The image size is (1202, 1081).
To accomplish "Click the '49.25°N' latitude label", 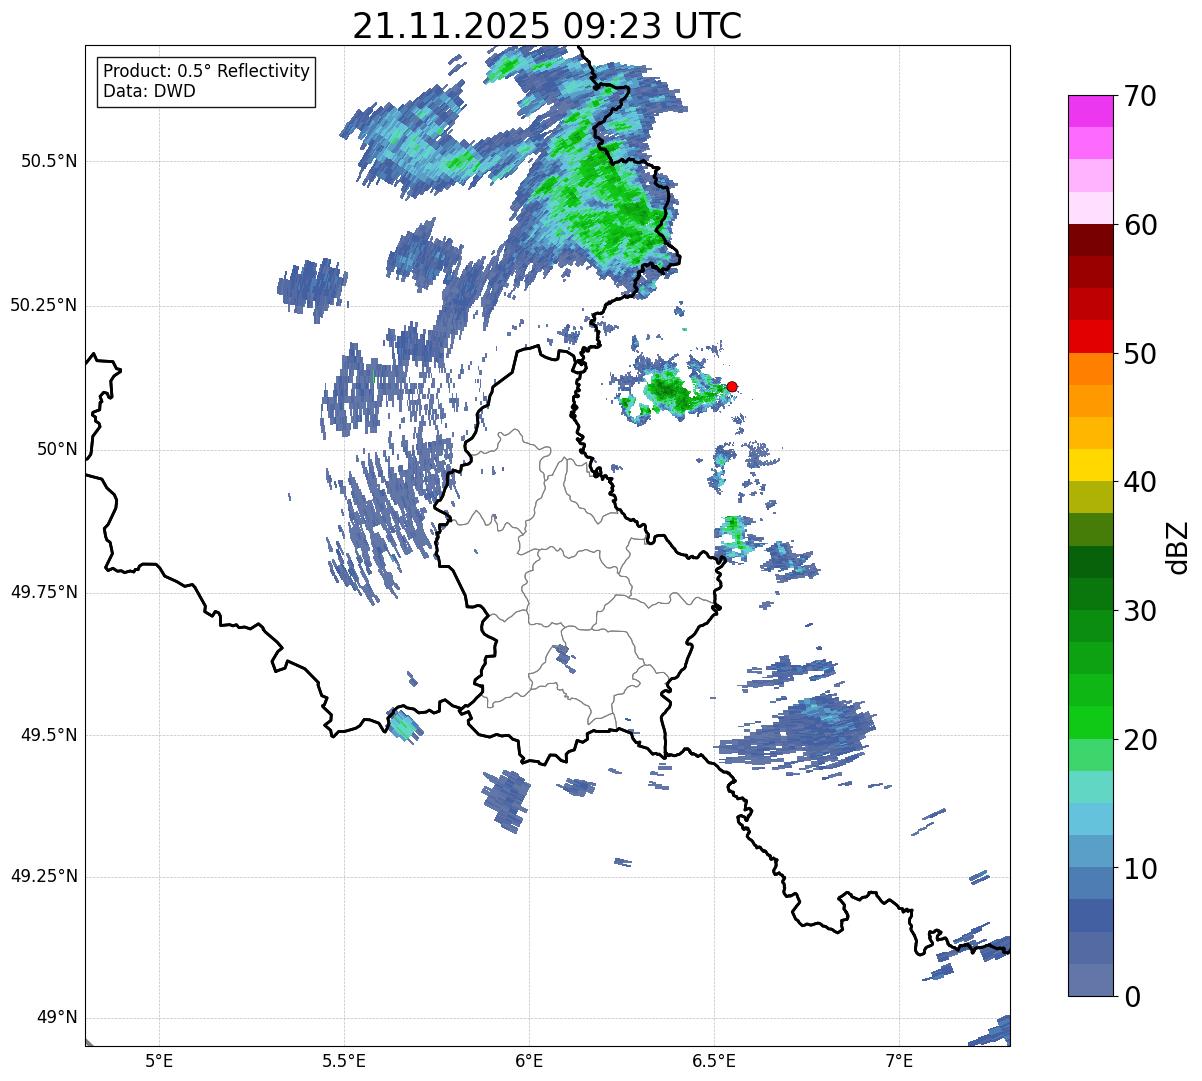I will [44, 876].
